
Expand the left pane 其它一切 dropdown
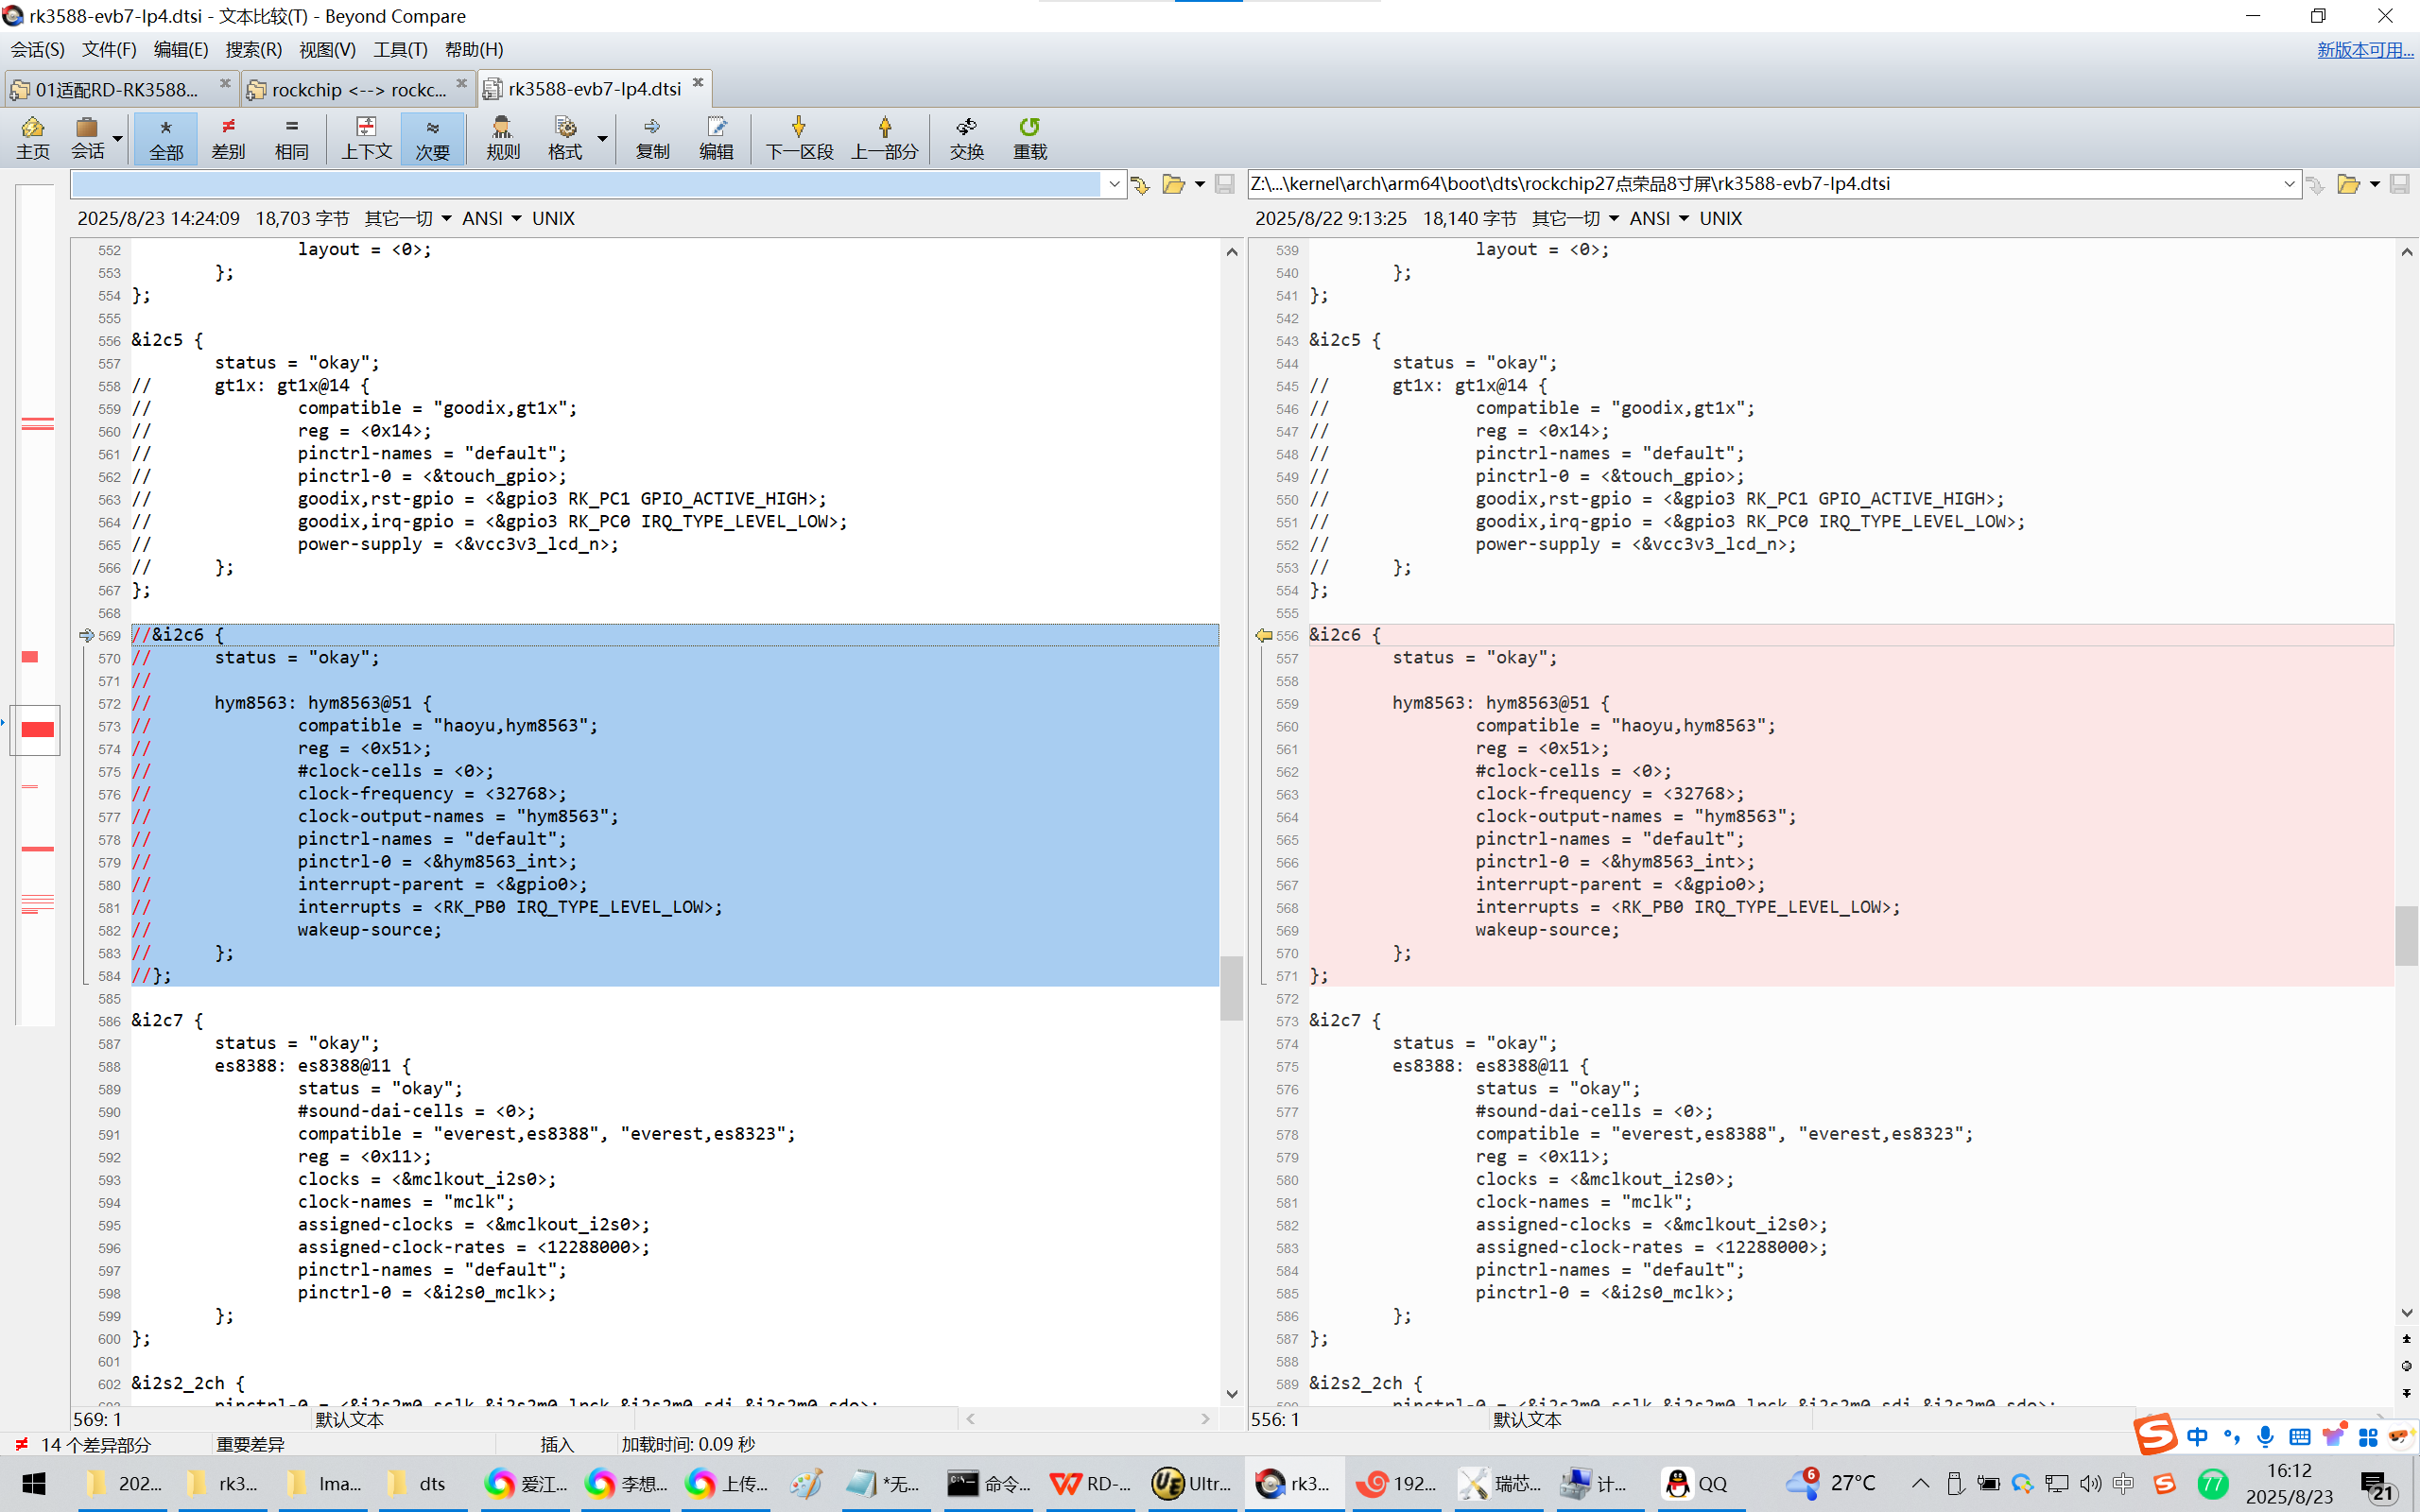tap(408, 218)
